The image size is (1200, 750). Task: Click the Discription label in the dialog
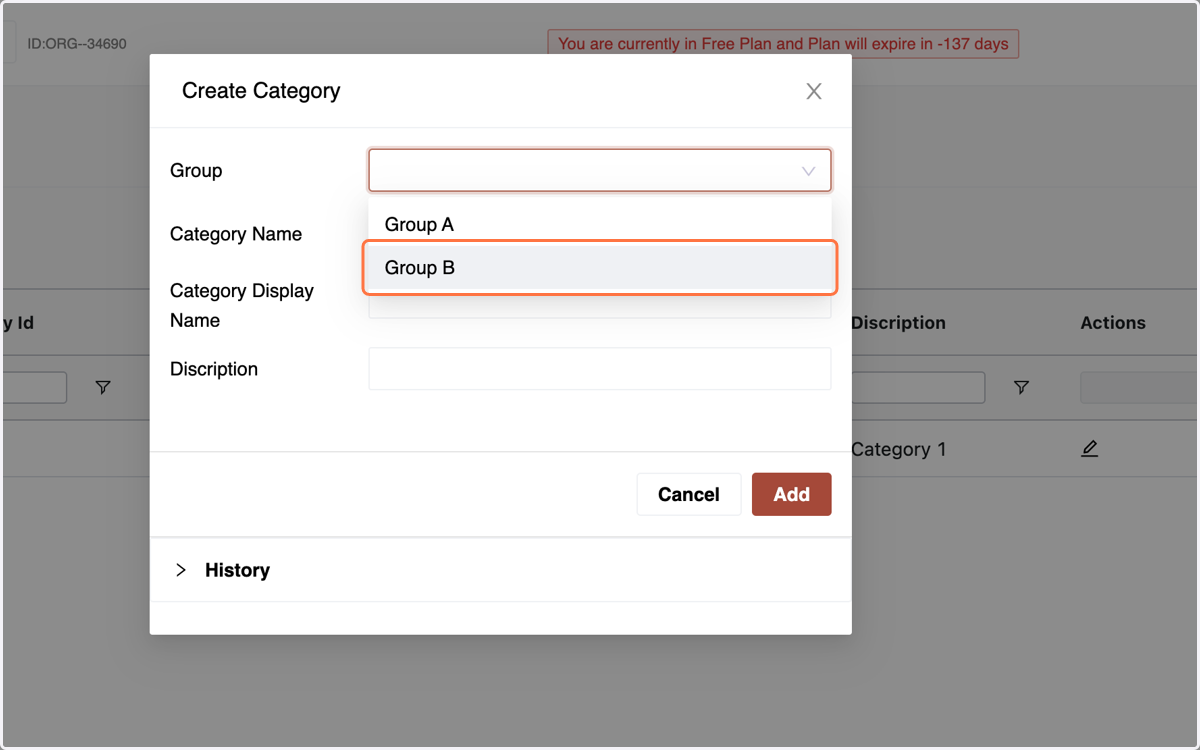[214, 369]
